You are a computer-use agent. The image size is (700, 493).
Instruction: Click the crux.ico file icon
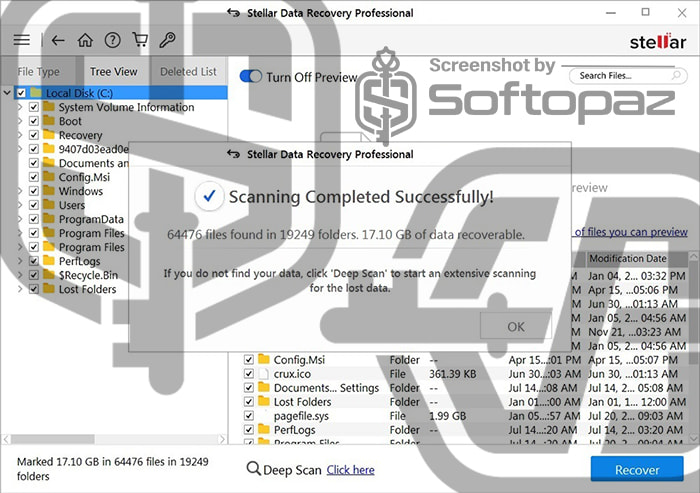coord(264,373)
